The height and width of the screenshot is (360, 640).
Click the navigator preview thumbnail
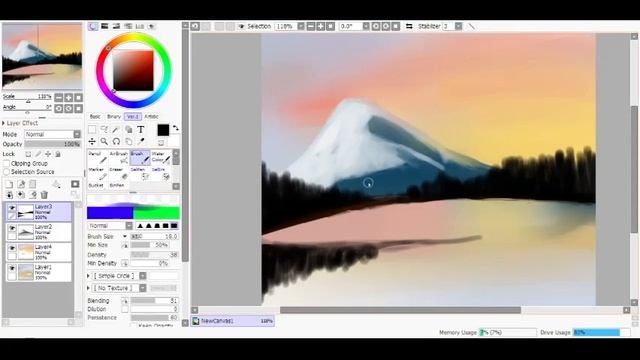[x=42, y=56]
